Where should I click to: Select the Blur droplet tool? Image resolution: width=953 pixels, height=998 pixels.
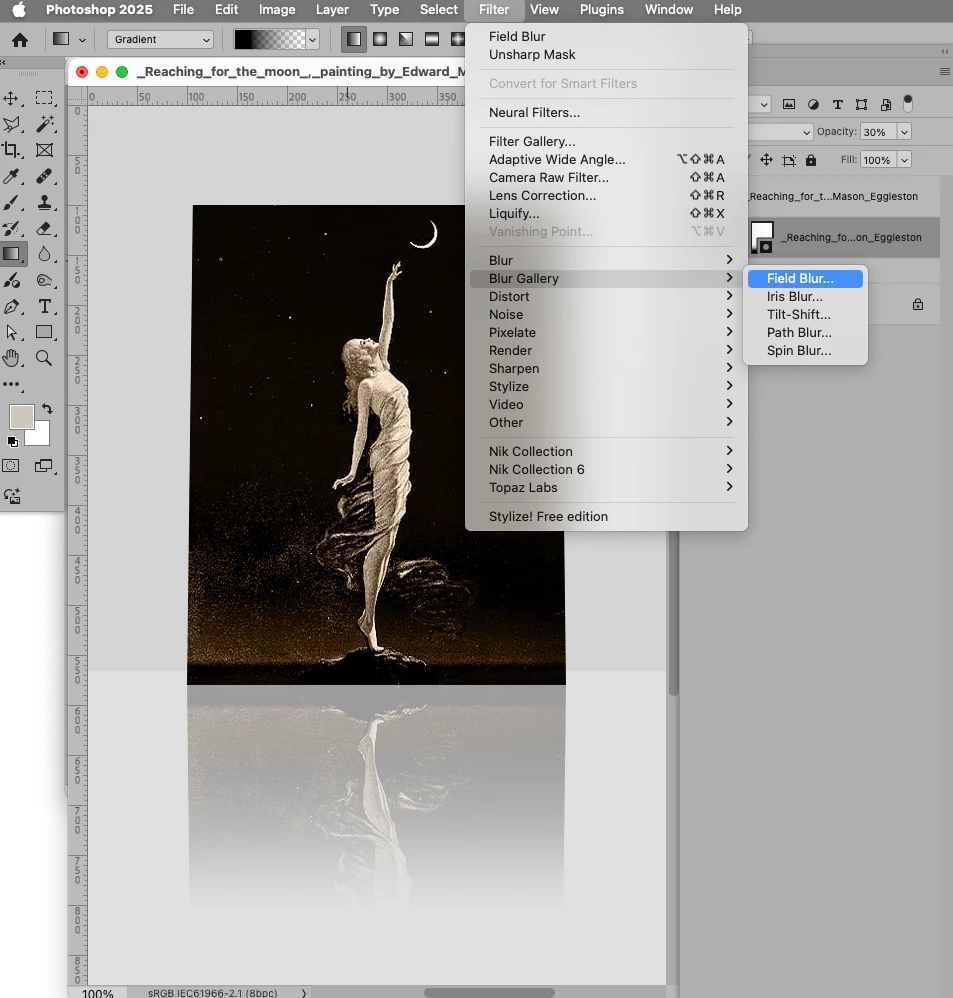tap(44, 254)
